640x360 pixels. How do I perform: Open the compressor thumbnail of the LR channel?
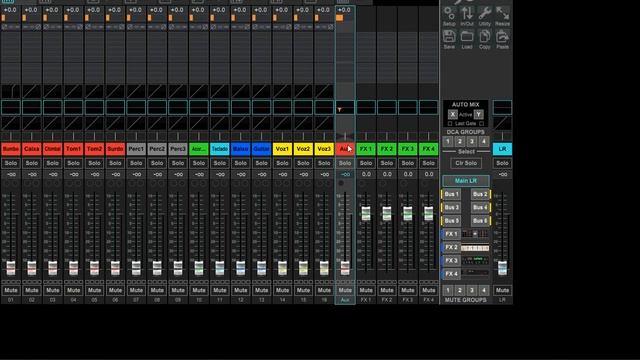click(502, 123)
